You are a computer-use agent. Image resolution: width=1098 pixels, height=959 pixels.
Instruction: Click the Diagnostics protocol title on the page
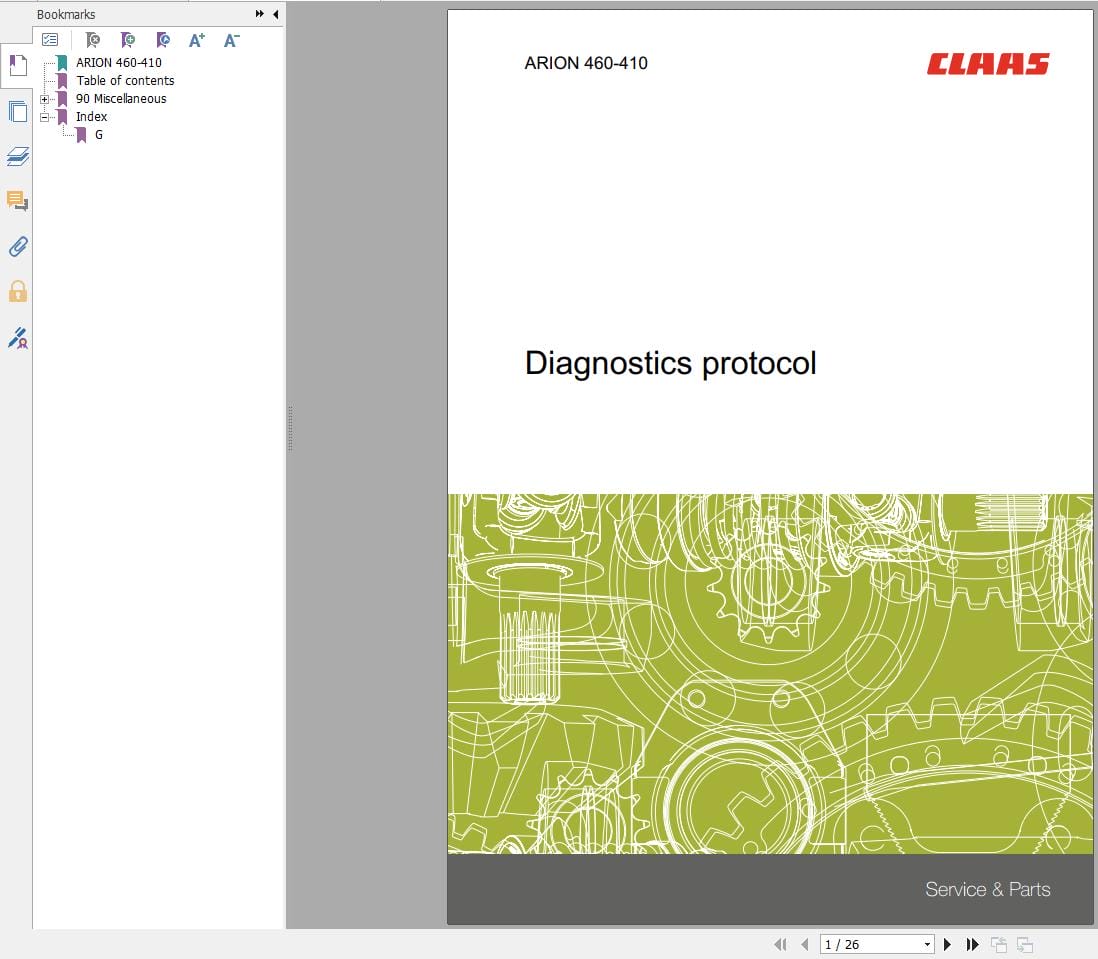click(x=670, y=364)
